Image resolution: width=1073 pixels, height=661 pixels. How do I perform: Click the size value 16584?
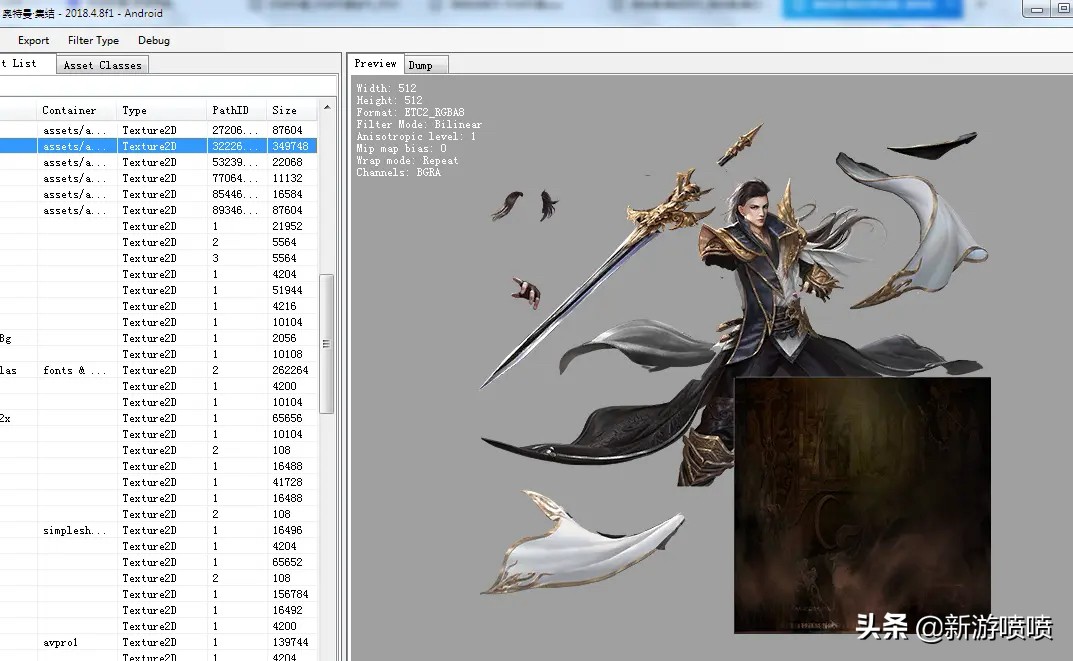[287, 194]
